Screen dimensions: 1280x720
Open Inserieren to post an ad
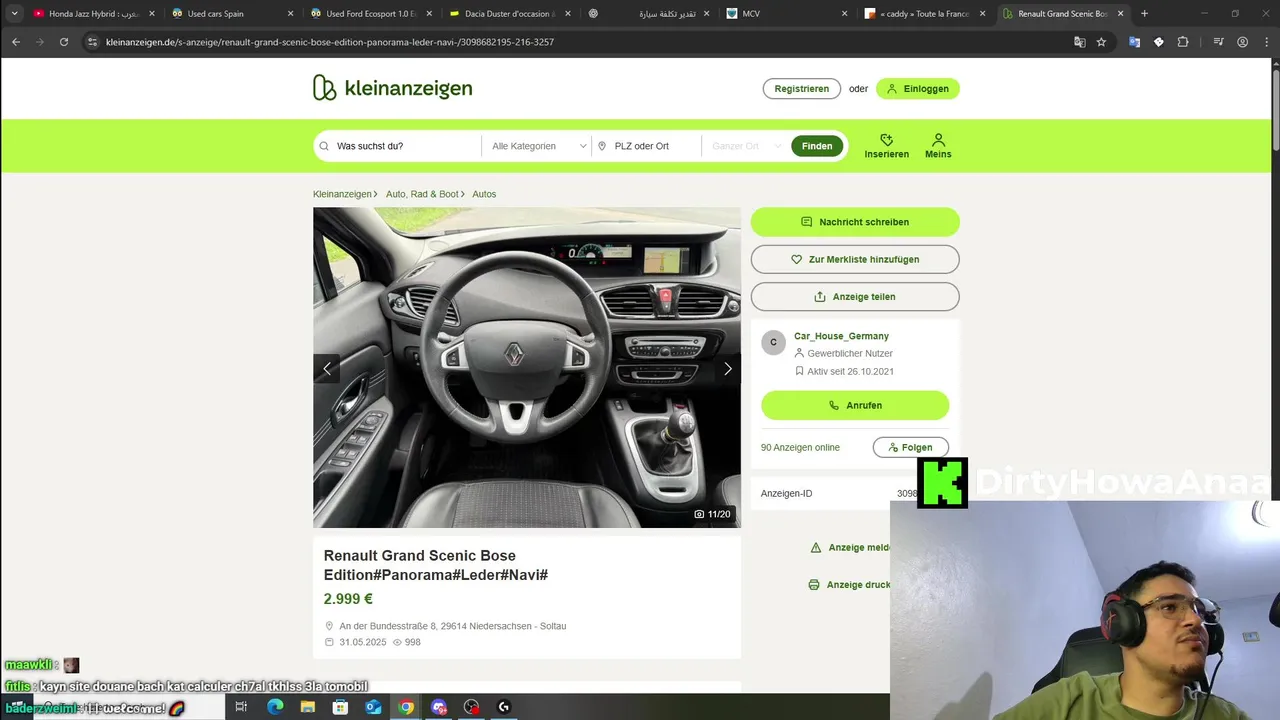click(886, 146)
